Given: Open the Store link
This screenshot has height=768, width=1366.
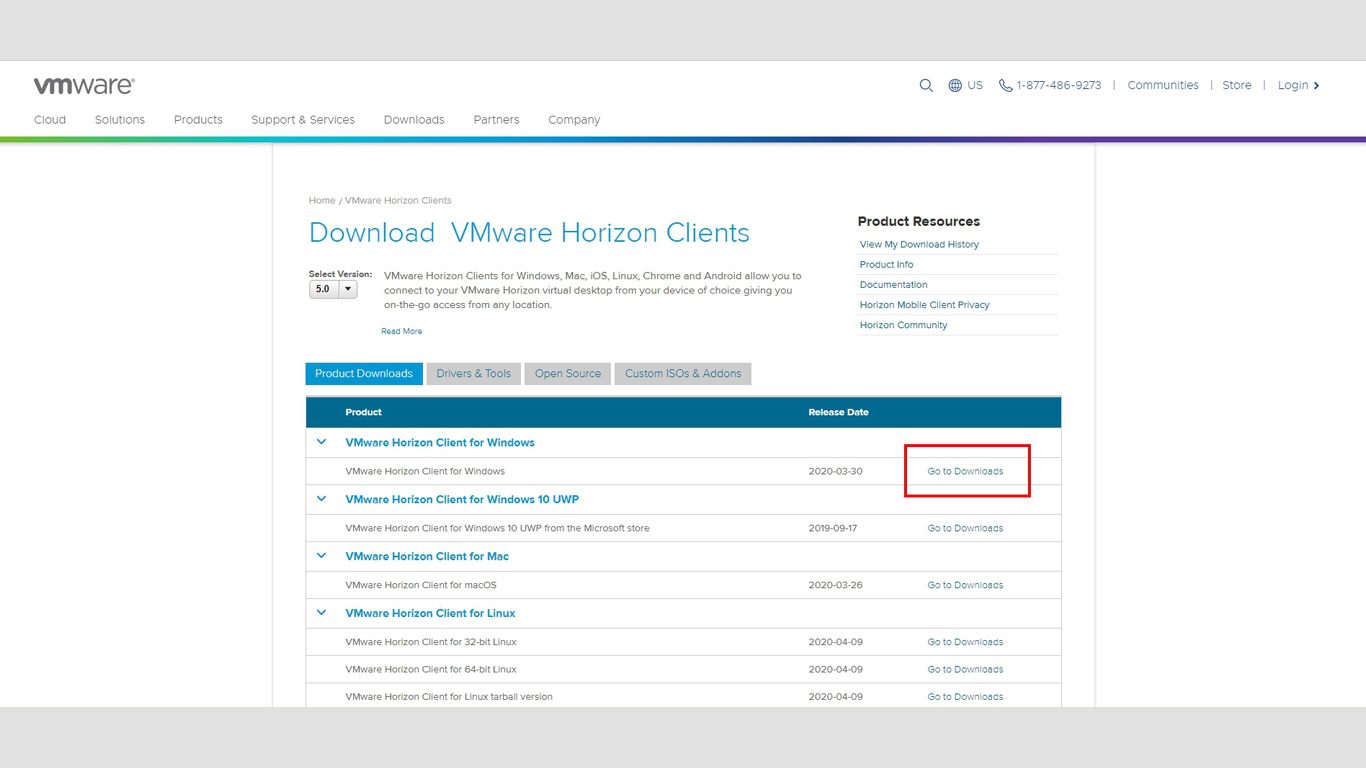Looking at the screenshot, I should click(1237, 86).
